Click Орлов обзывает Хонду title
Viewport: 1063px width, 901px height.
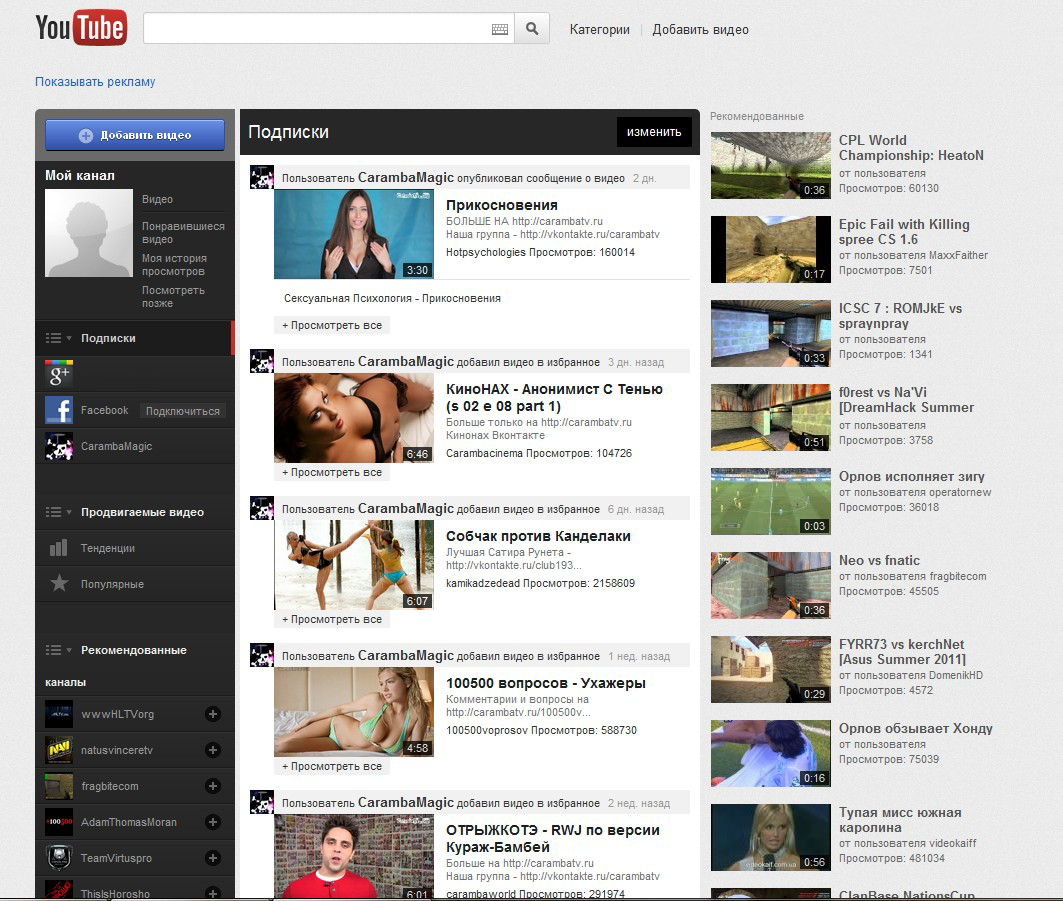[x=916, y=728]
